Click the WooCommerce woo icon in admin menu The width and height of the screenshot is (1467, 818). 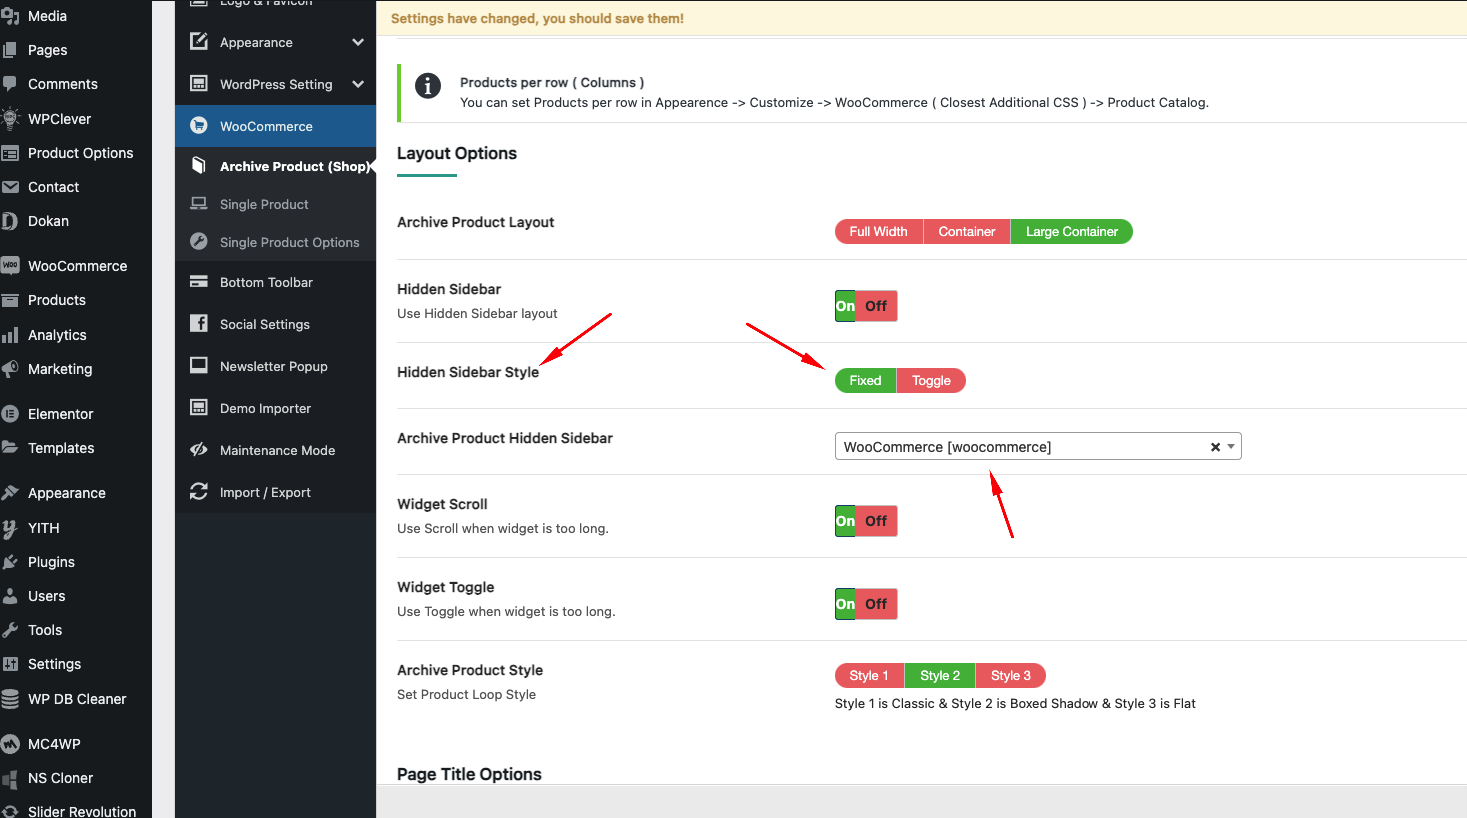point(10,266)
